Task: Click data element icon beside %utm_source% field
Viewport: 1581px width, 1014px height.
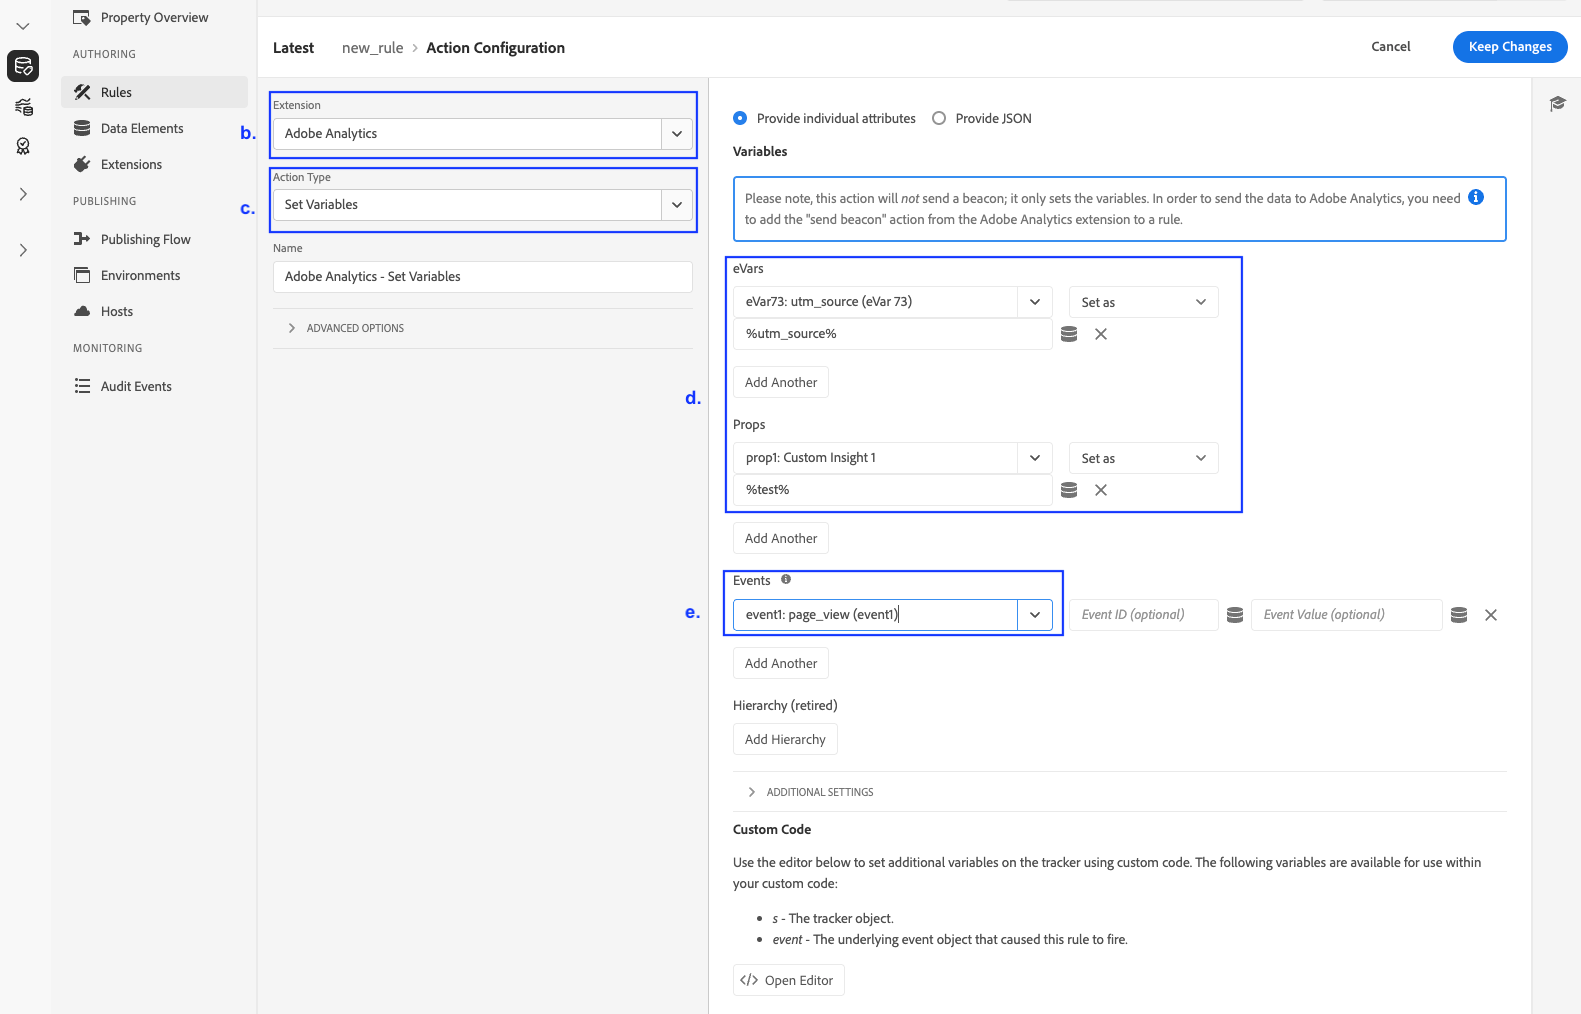Action: pos(1069,334)
